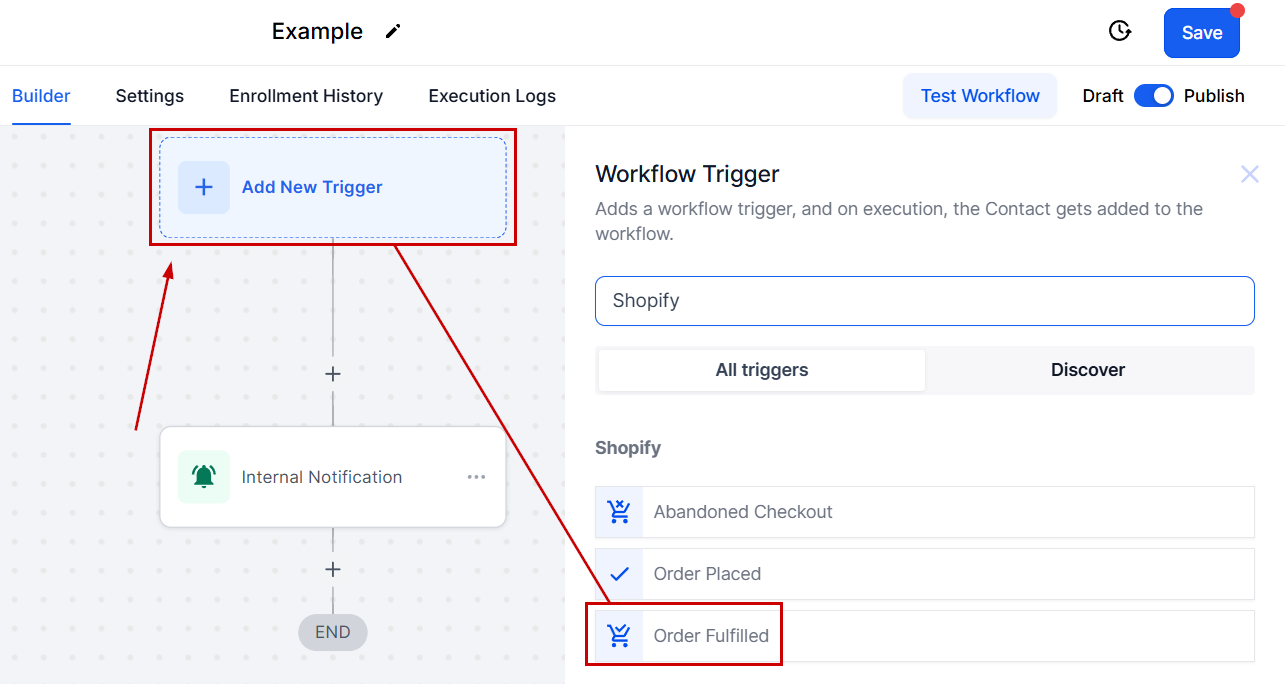Click the Abandoned Checkout cart icon
The height and width of the screenshot is (684, 1285).
click(x=620, y=512)
